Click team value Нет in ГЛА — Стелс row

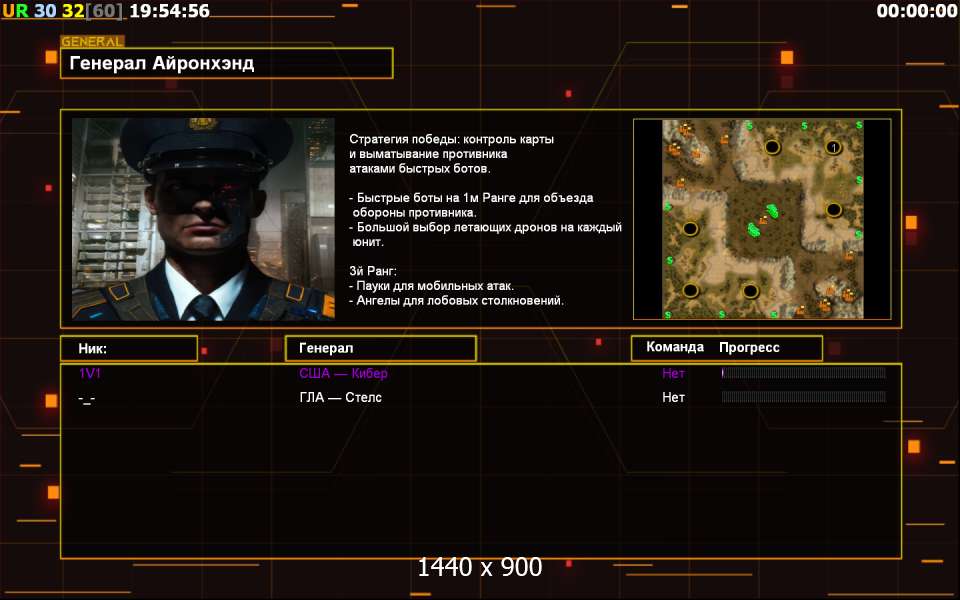point(673,397)
